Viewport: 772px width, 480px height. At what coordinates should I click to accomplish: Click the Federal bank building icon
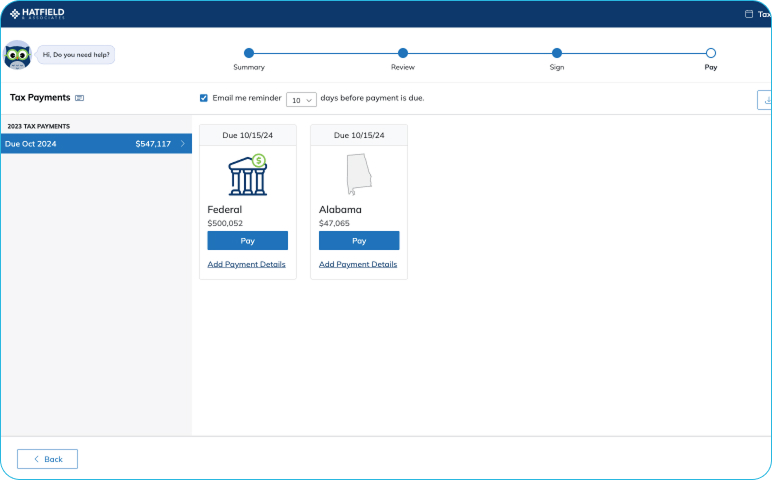(x=248, y=175)
